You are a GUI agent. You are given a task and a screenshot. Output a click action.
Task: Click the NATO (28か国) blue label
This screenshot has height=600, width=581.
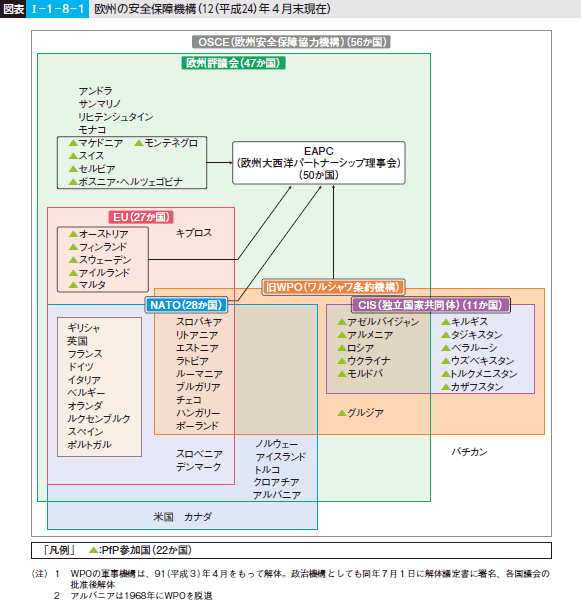(x=186, y=305)
